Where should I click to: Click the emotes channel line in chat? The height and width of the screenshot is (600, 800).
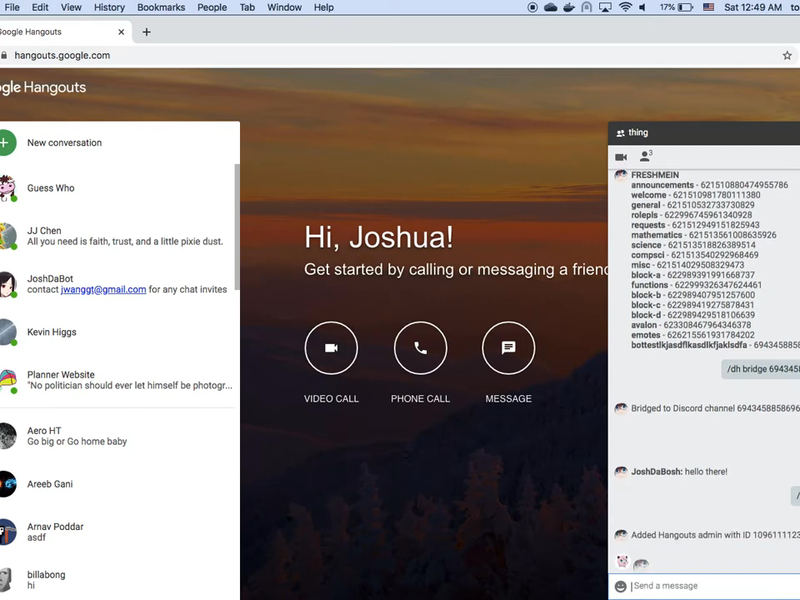[x=693, y=335]
